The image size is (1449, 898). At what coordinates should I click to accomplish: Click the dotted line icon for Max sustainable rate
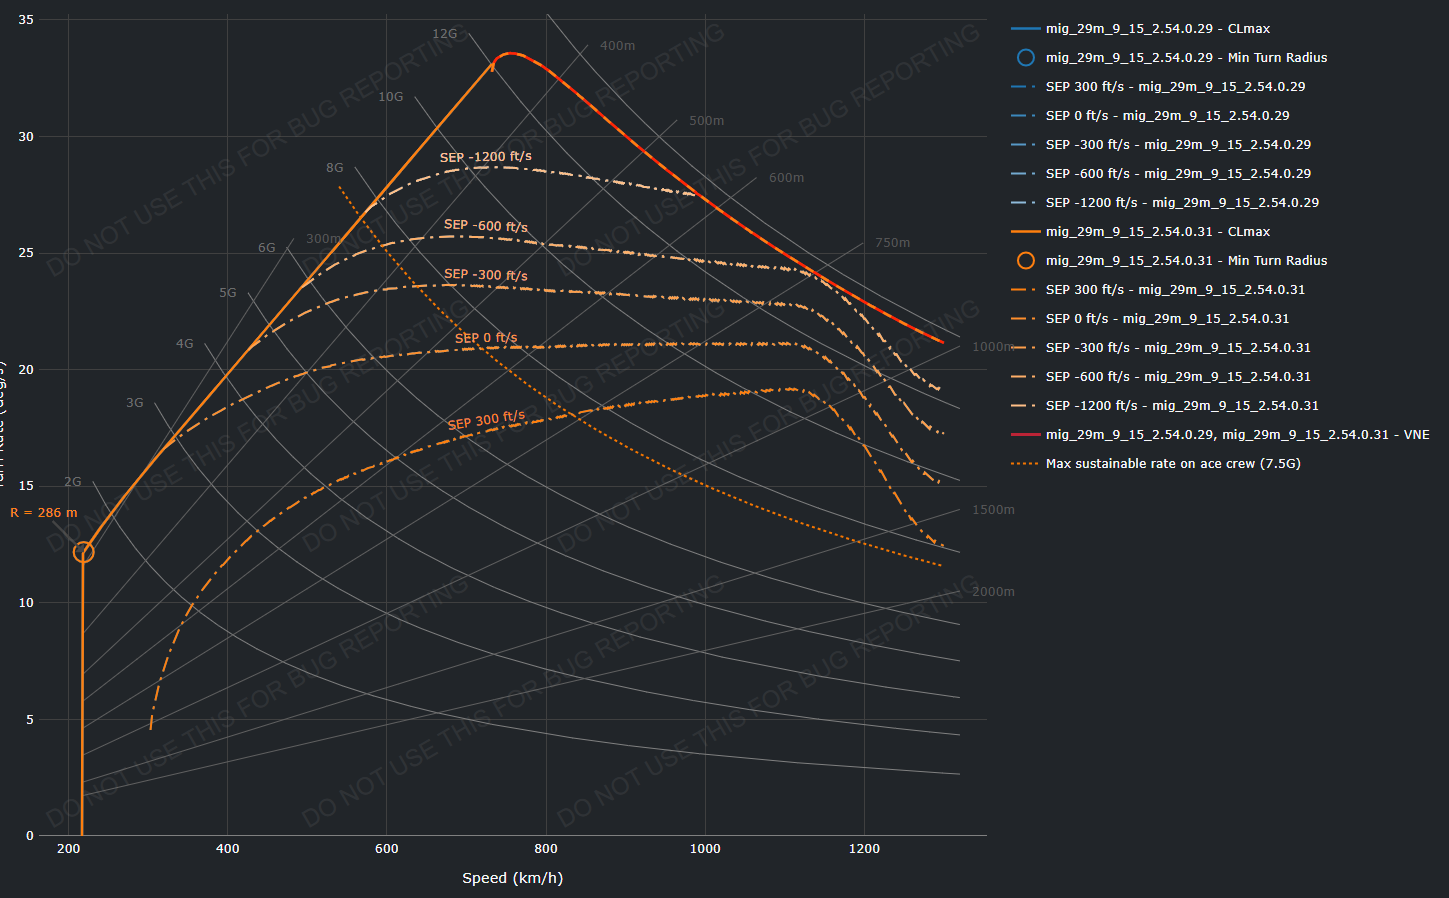(x=1025, y=464)
